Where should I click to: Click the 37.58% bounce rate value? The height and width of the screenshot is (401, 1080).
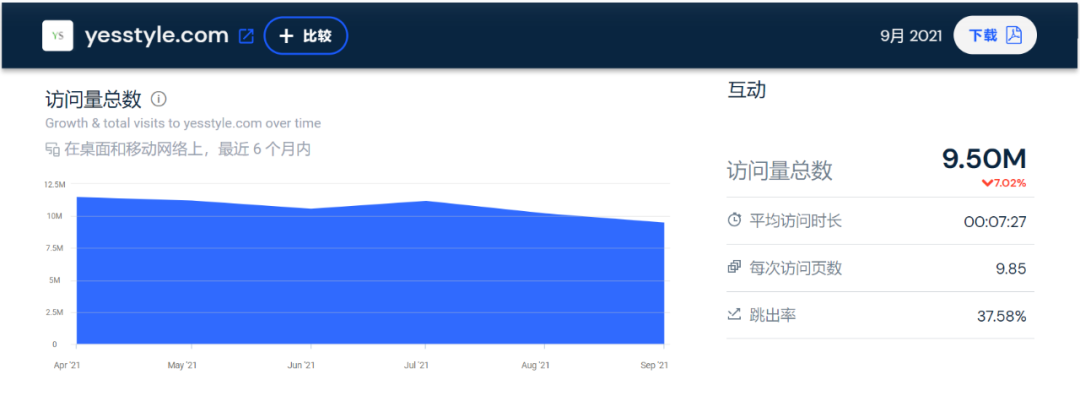coord(1001,316)
